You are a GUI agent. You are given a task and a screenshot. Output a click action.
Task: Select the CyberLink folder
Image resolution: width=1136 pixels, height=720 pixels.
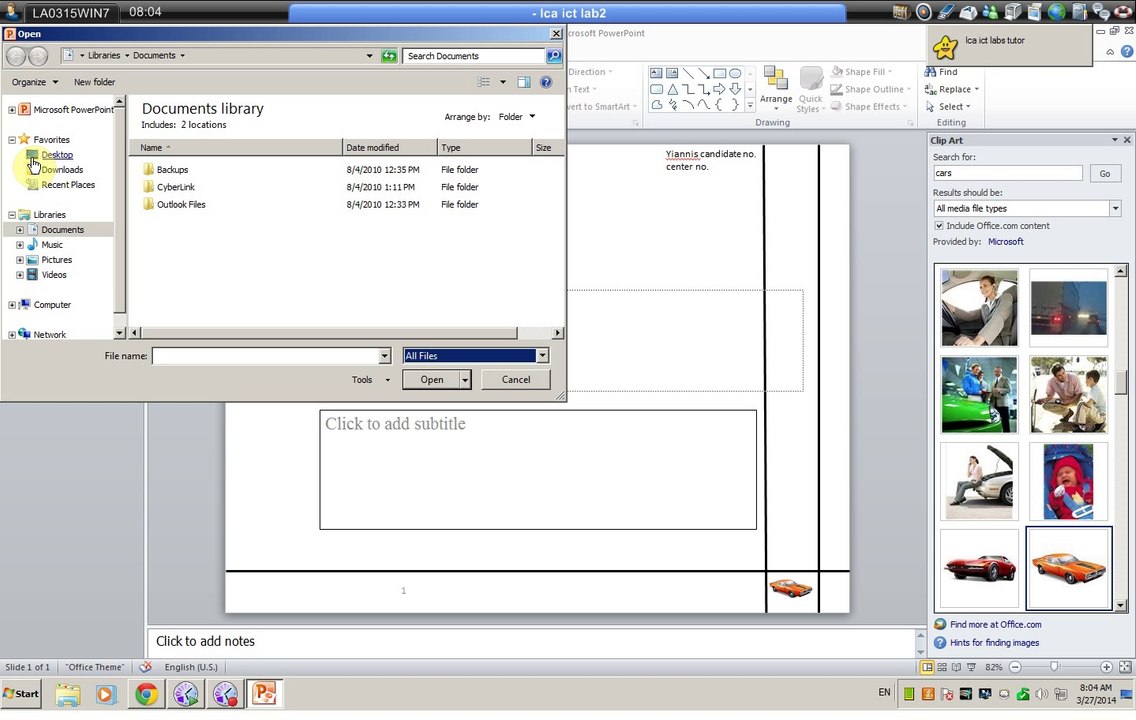click(x=175, y=187)
